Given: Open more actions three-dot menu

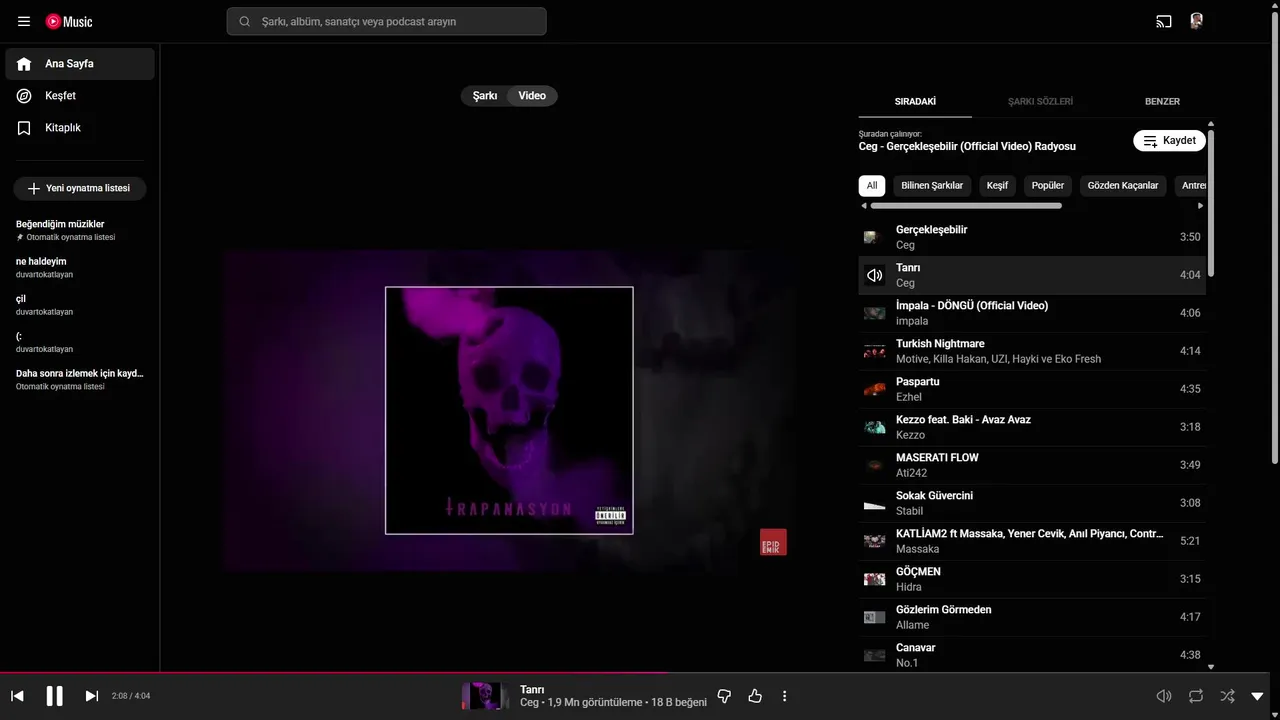Looking at the screenshot, I should point(785,696).
